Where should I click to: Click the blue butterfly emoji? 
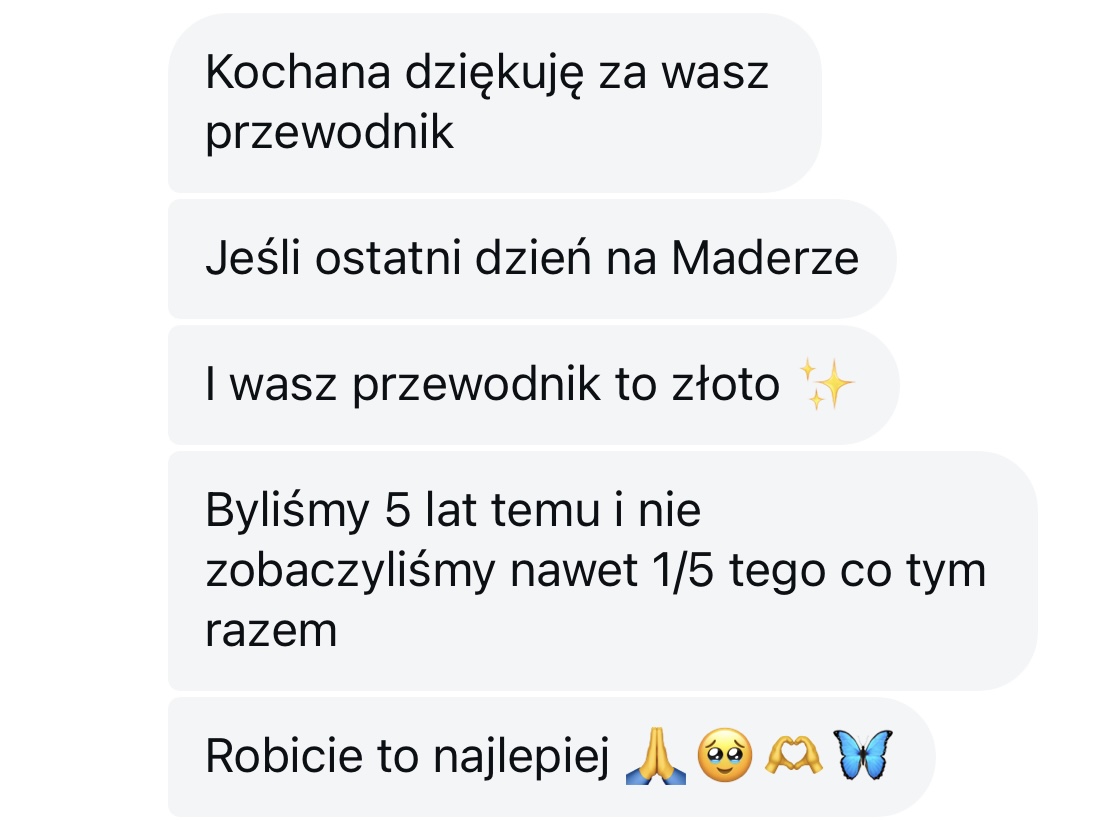(x=862, y=755)
